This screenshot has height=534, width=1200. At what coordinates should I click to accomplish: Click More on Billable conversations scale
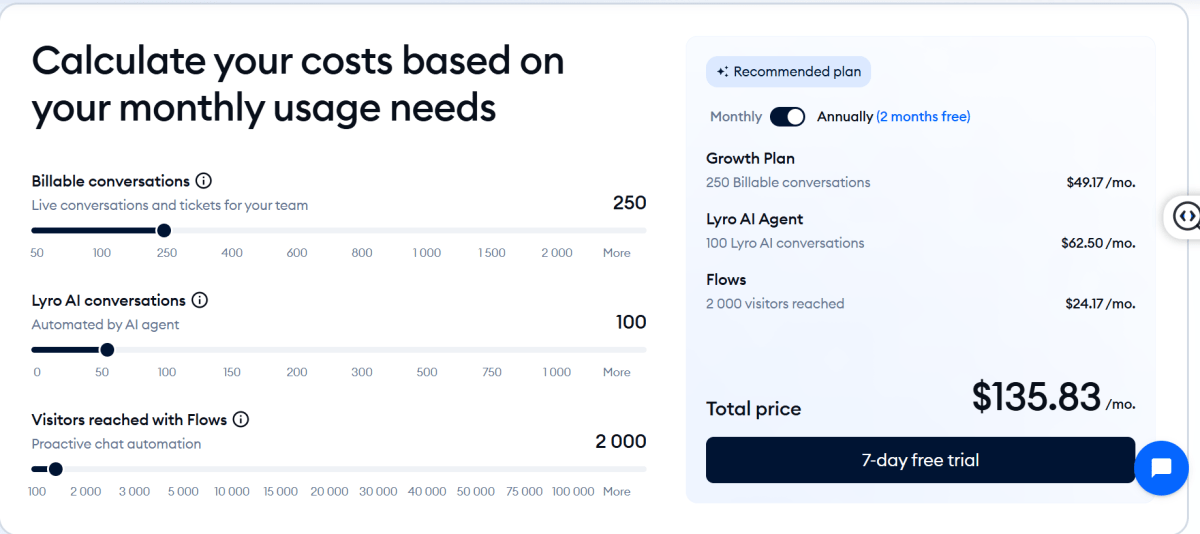point(617,253)
